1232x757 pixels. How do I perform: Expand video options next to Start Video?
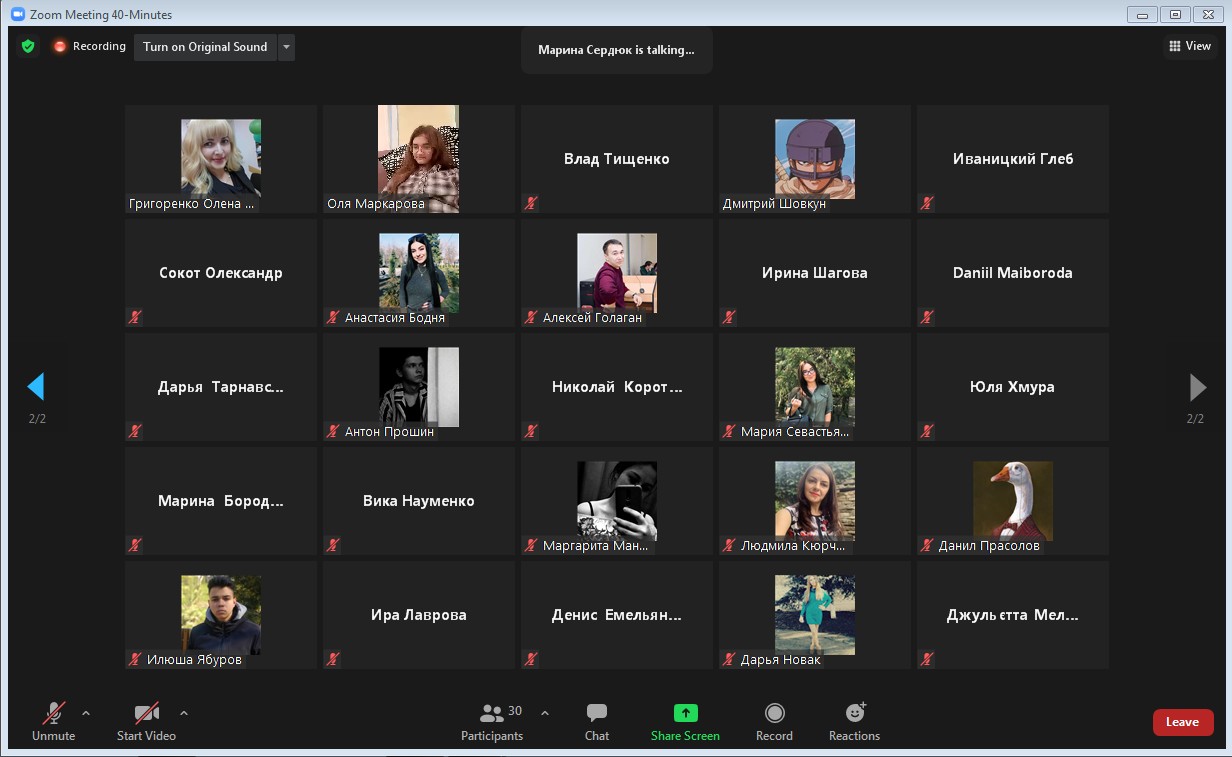coord(183,713)
